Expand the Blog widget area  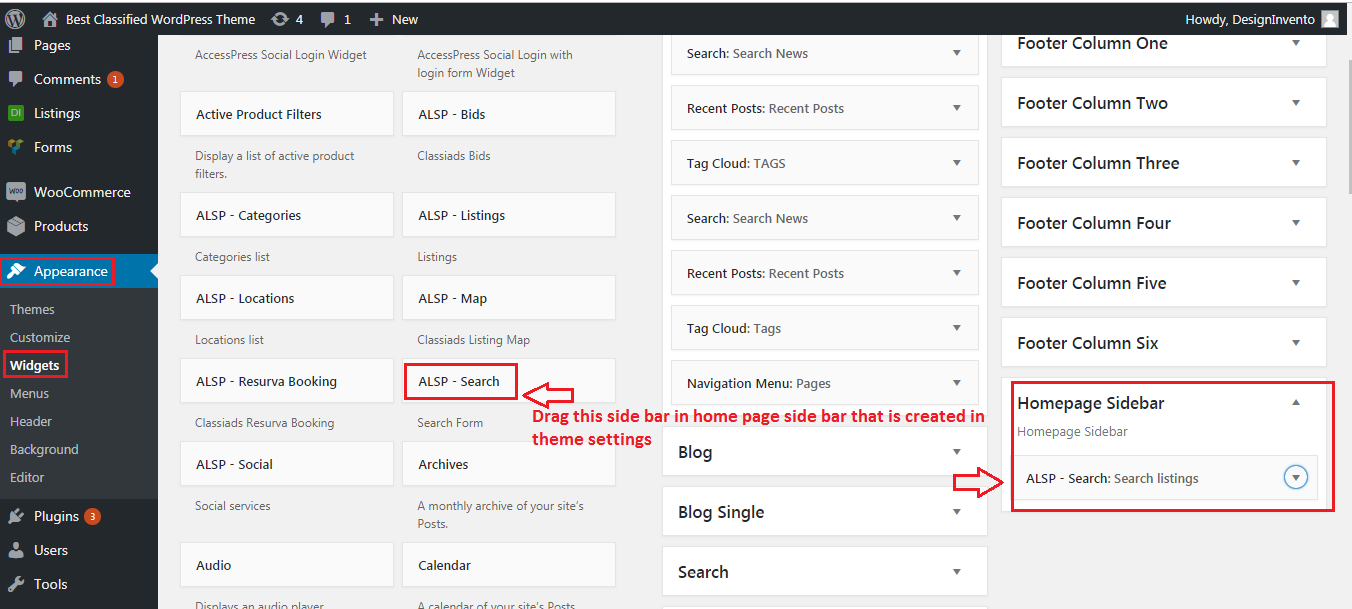click(x=956, y=452)
